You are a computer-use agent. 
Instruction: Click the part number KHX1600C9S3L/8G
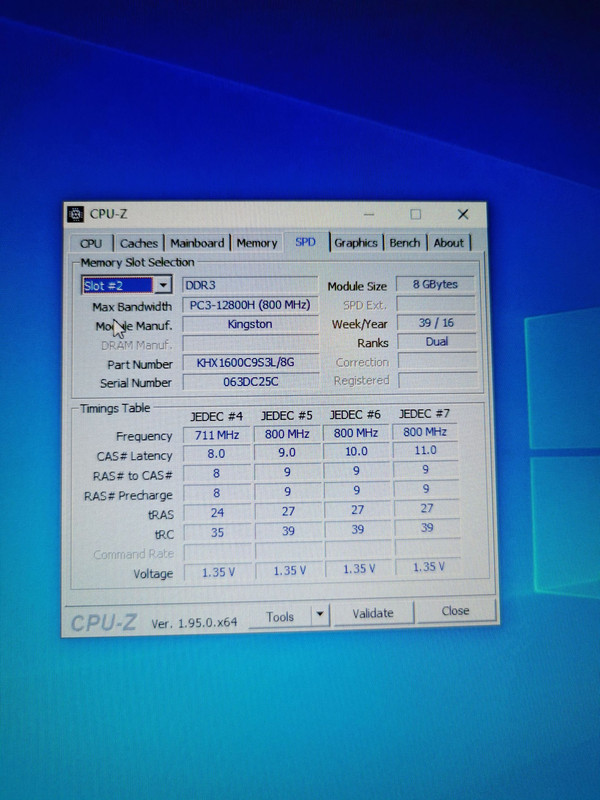coord(251,362)
